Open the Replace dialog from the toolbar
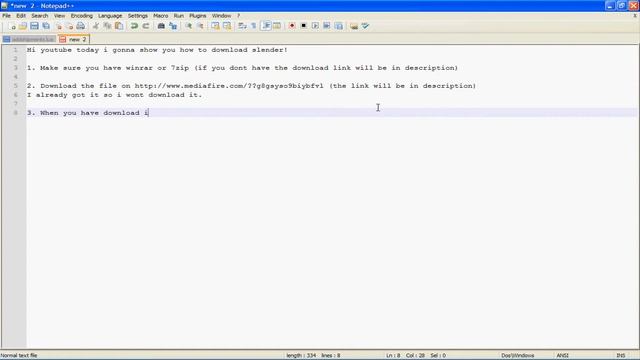The image size is (640, 360). (x=173, y=26)
